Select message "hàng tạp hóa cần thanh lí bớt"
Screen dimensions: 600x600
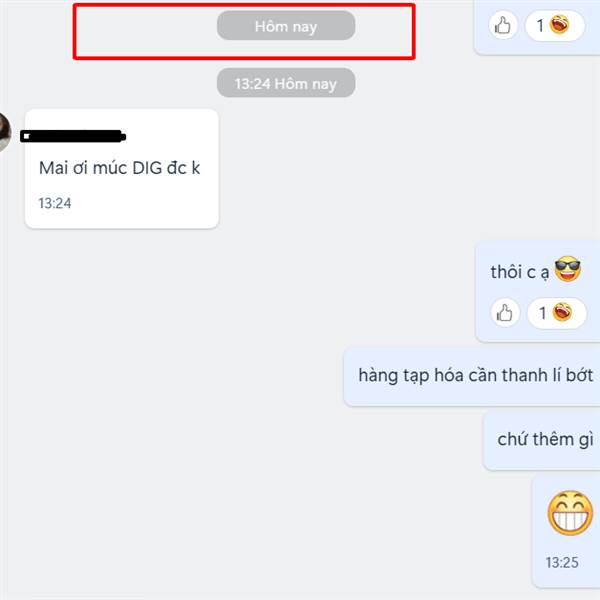(x=472, y=377)
